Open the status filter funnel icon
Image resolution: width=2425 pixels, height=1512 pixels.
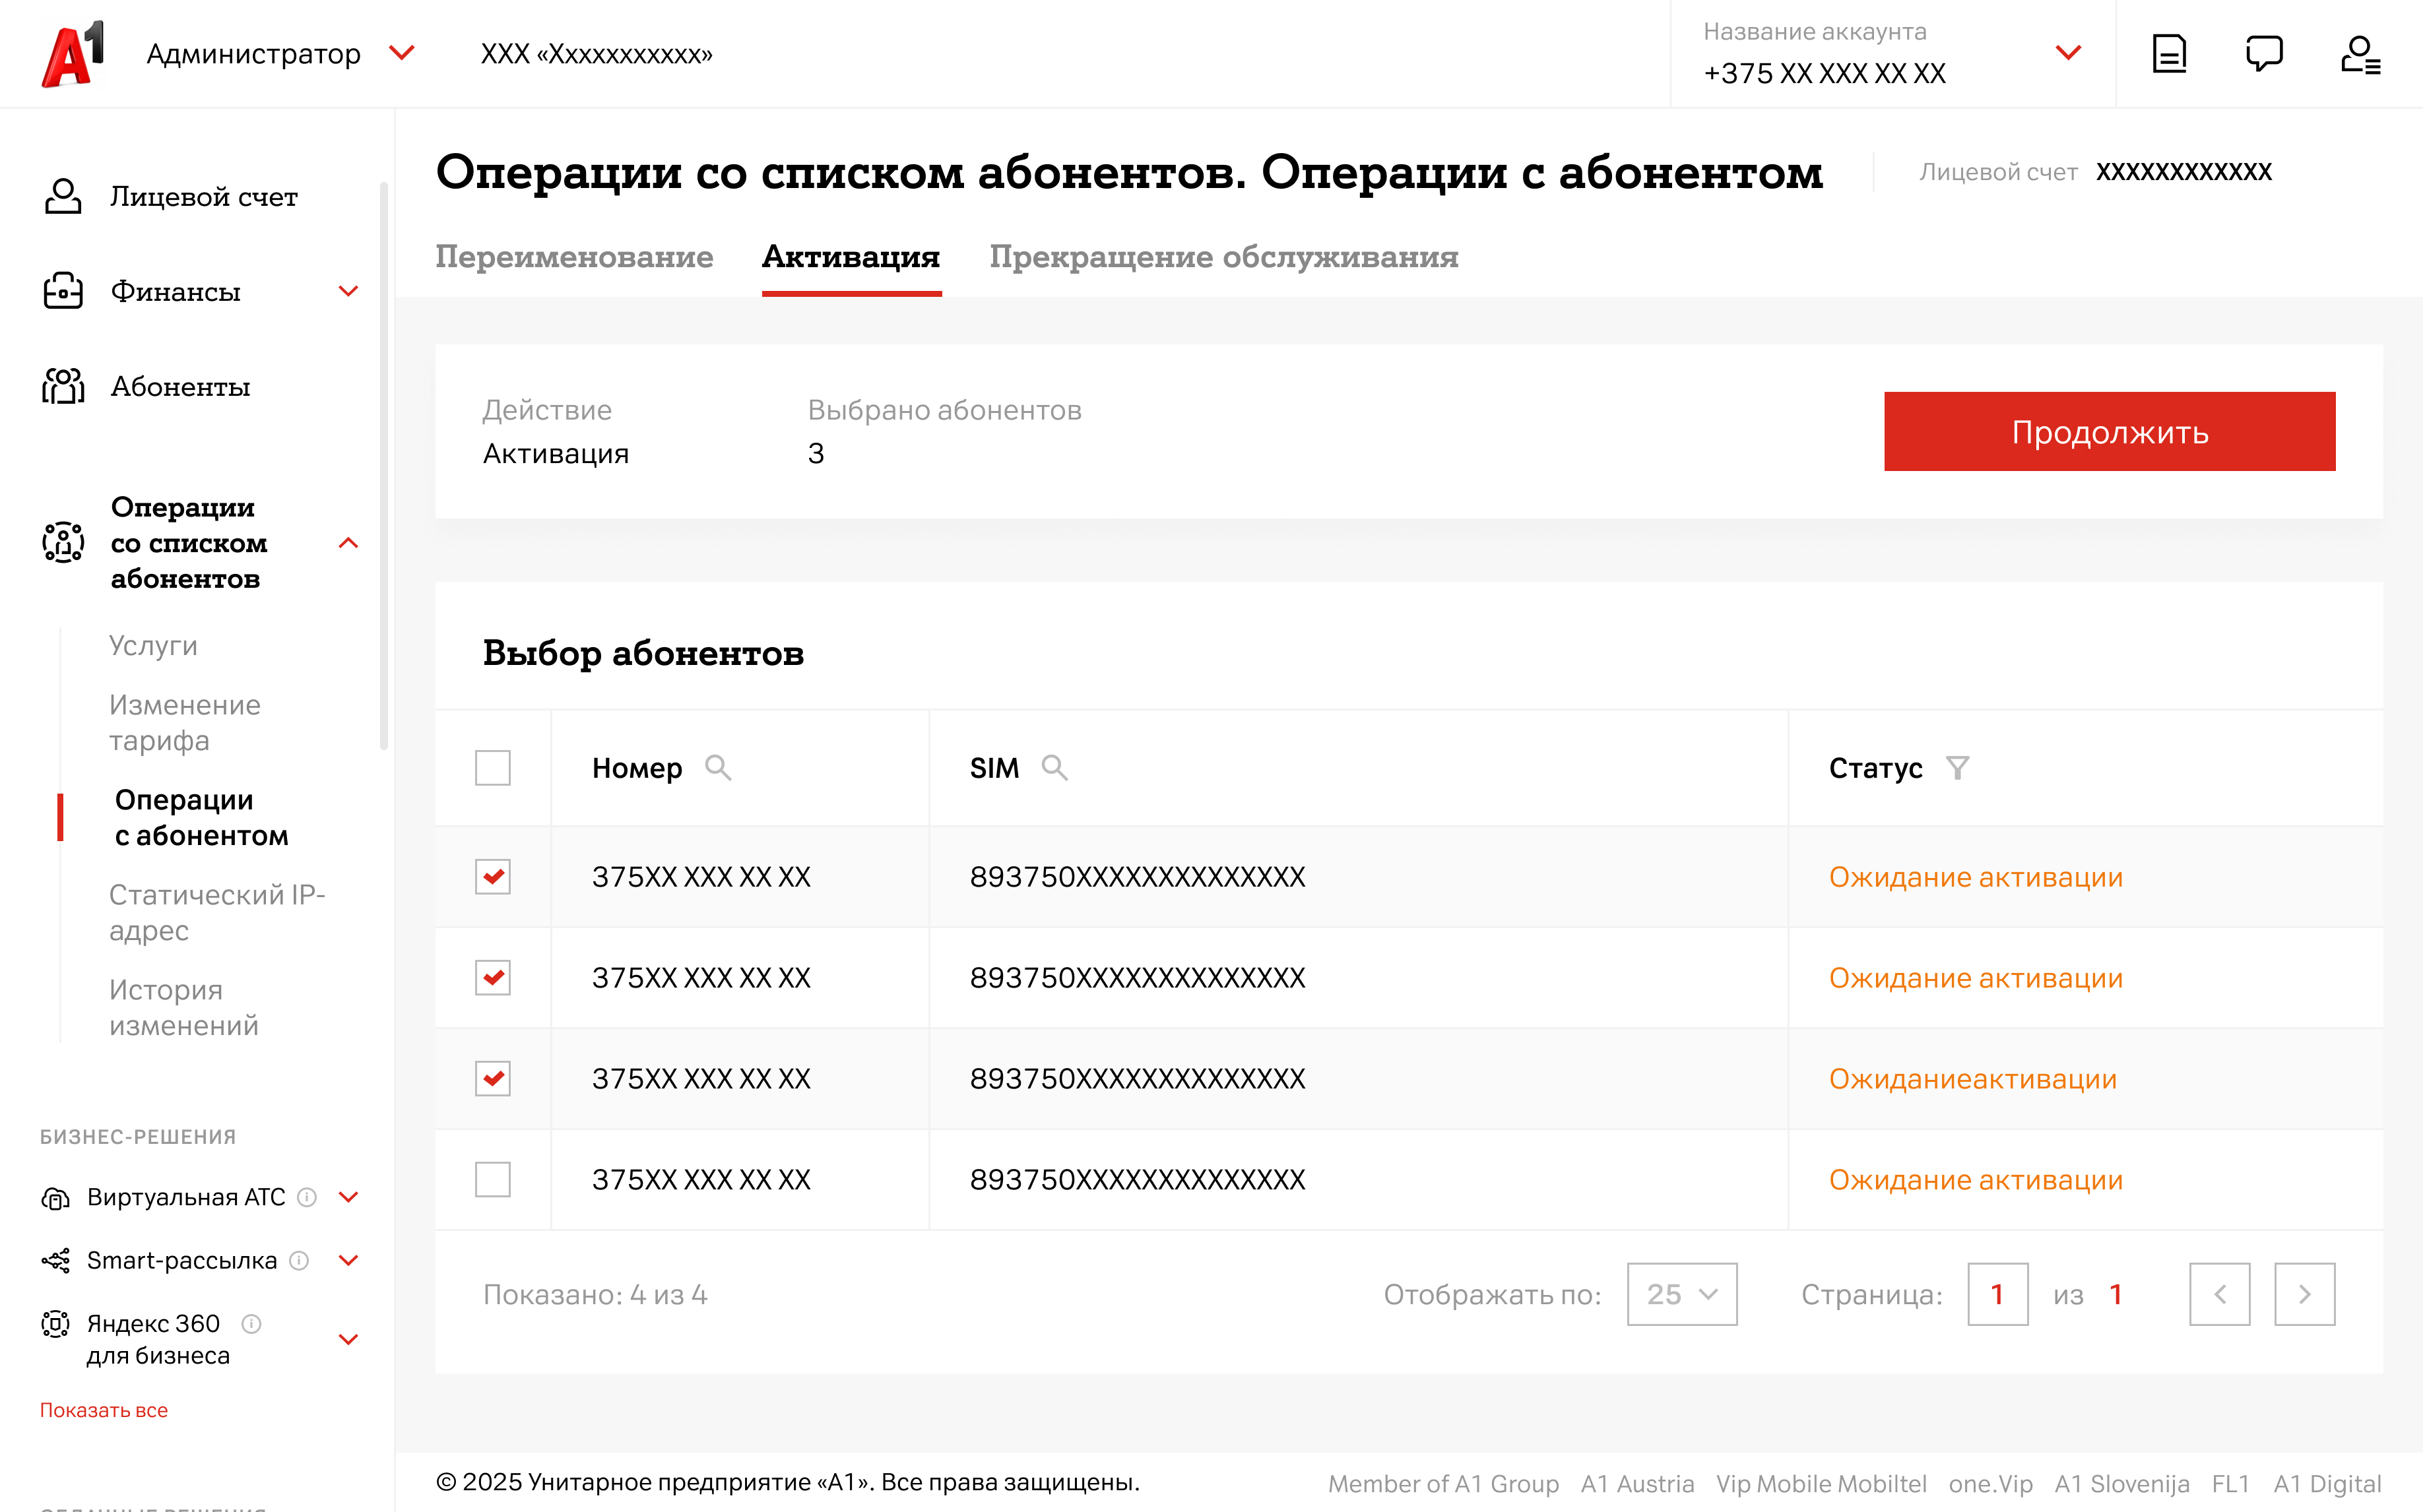click(x=1957, y=768)
